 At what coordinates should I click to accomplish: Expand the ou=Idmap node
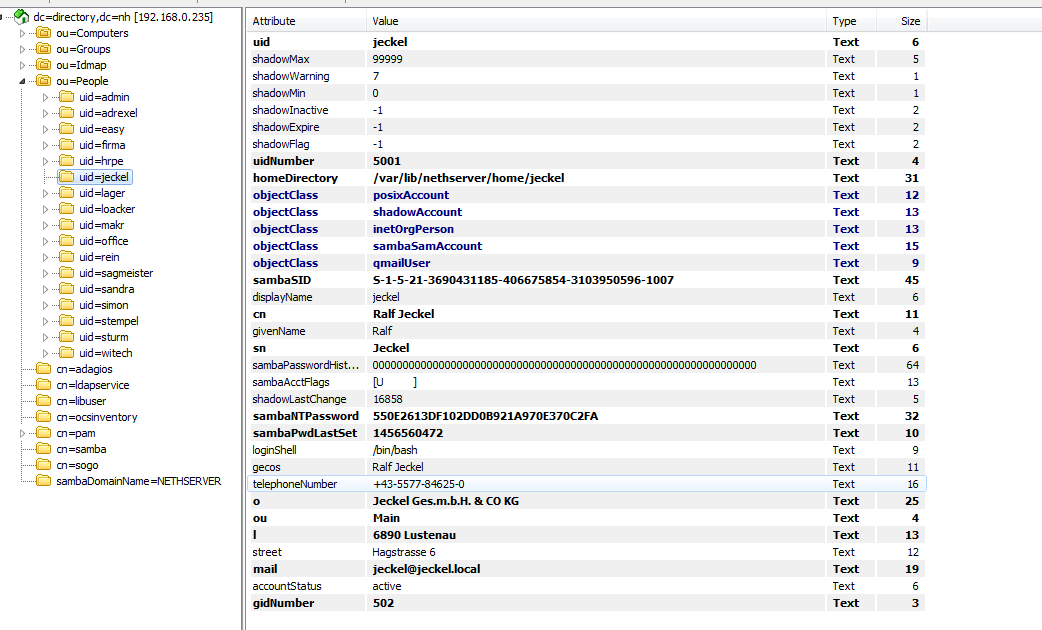[23, 65]
